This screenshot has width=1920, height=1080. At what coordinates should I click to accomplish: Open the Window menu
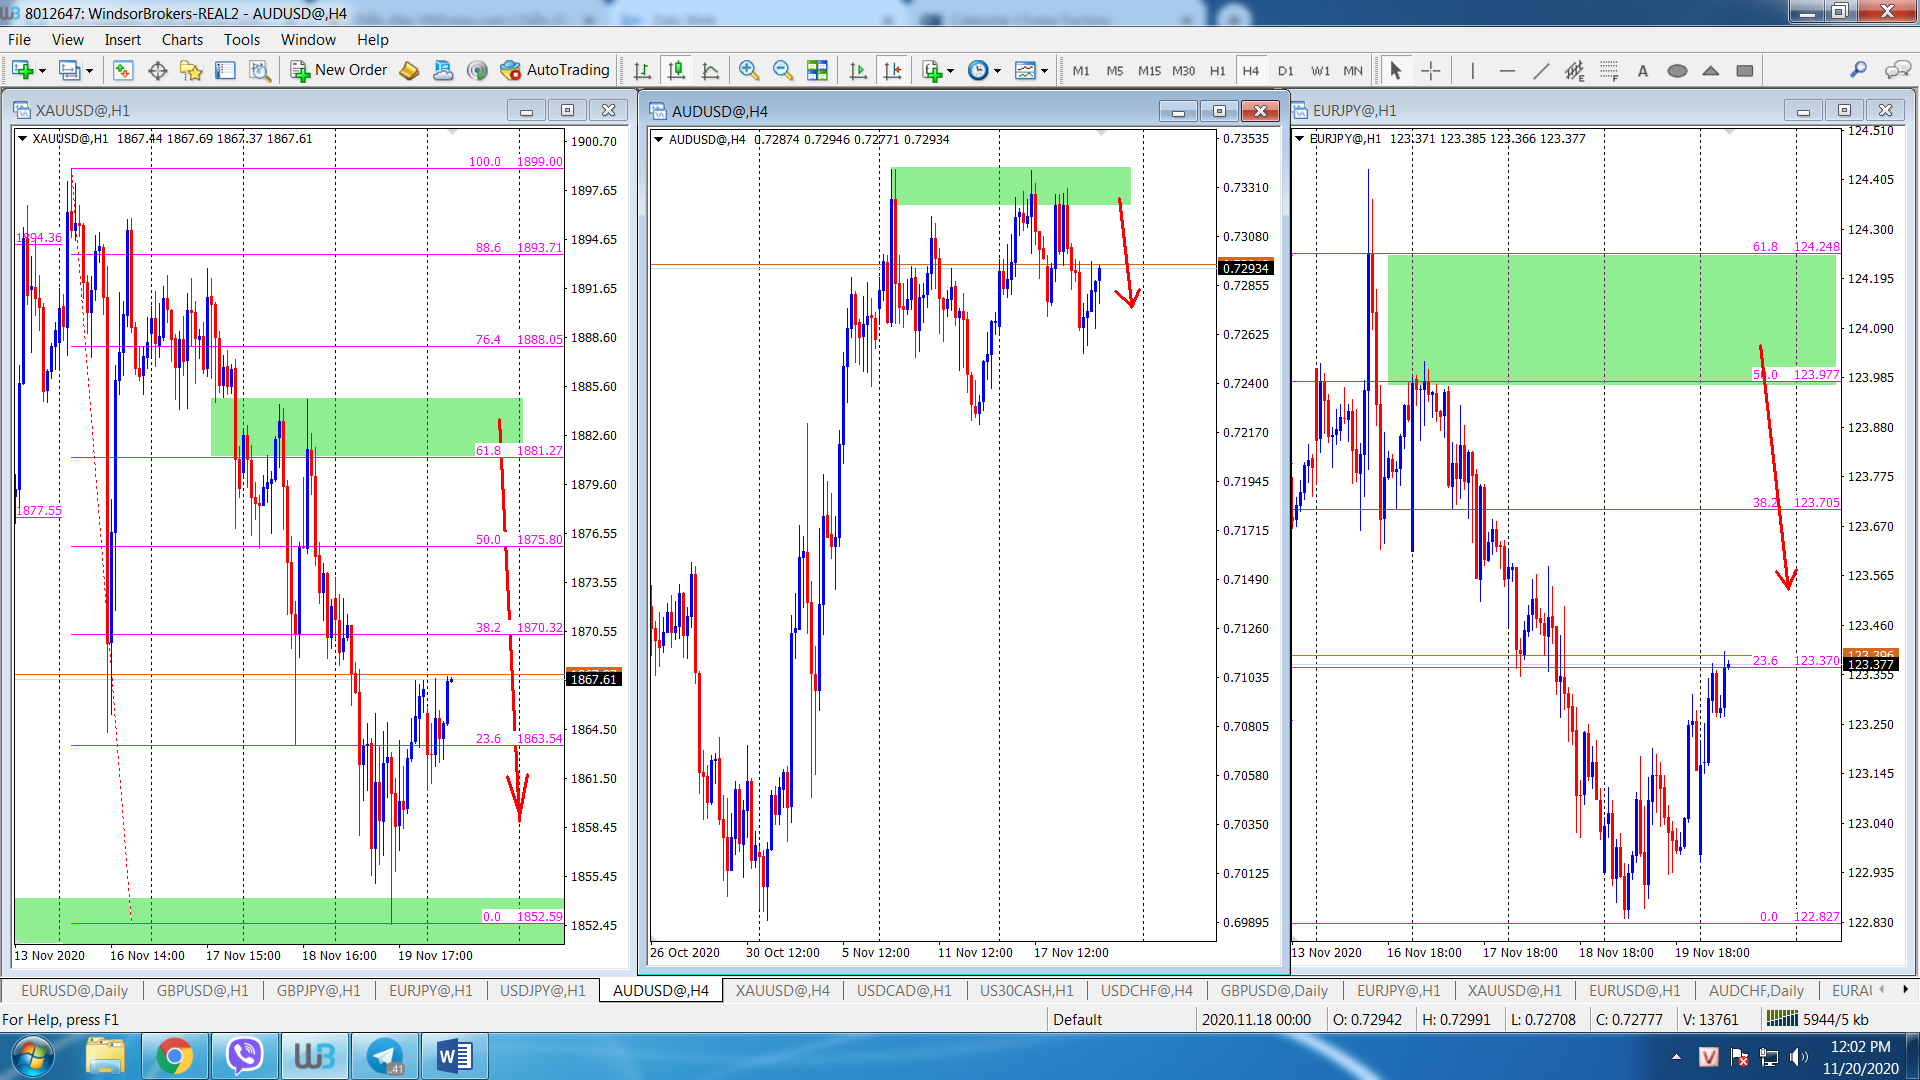pyautogui.click(x=308, y=40)
